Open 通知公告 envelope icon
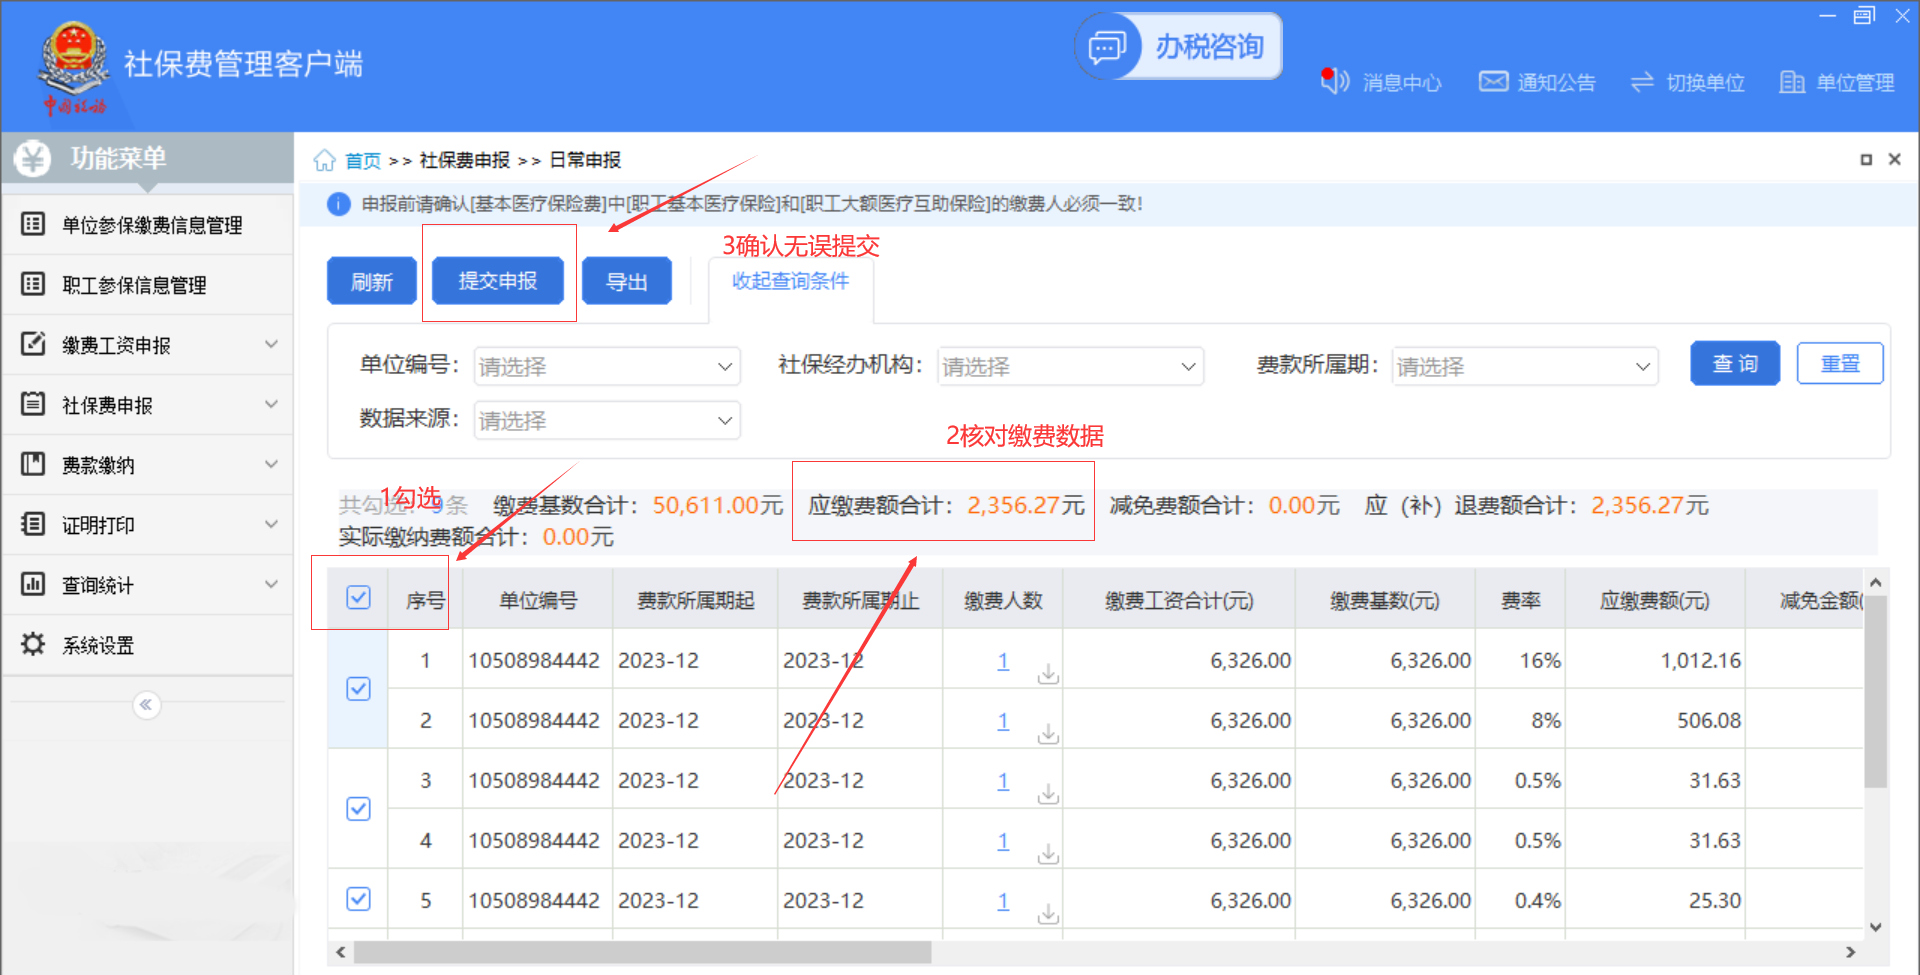This screenshot has width=1920, height=975. 1493,82
